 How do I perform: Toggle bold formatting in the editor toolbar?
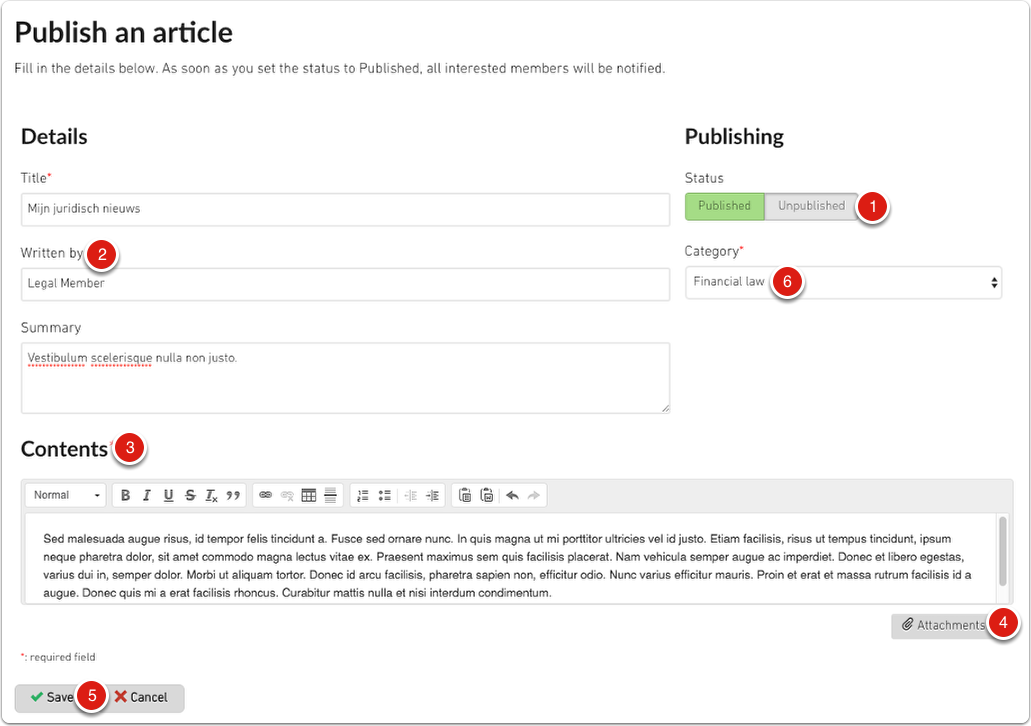[126, 495]
